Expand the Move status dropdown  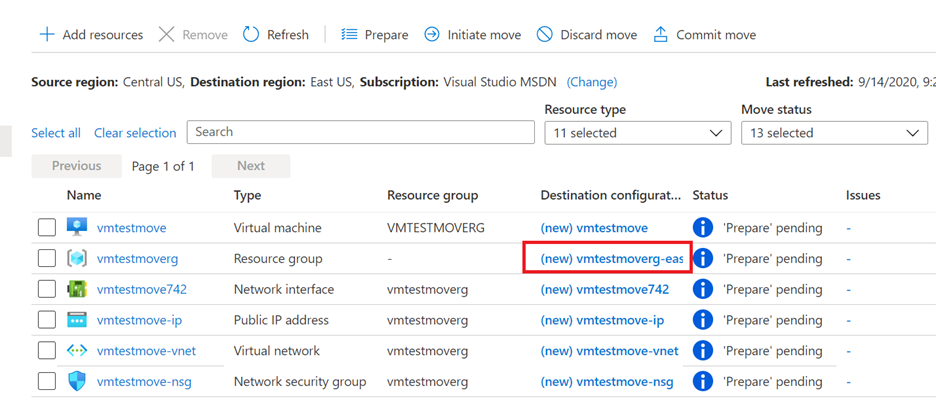point(834,133)
